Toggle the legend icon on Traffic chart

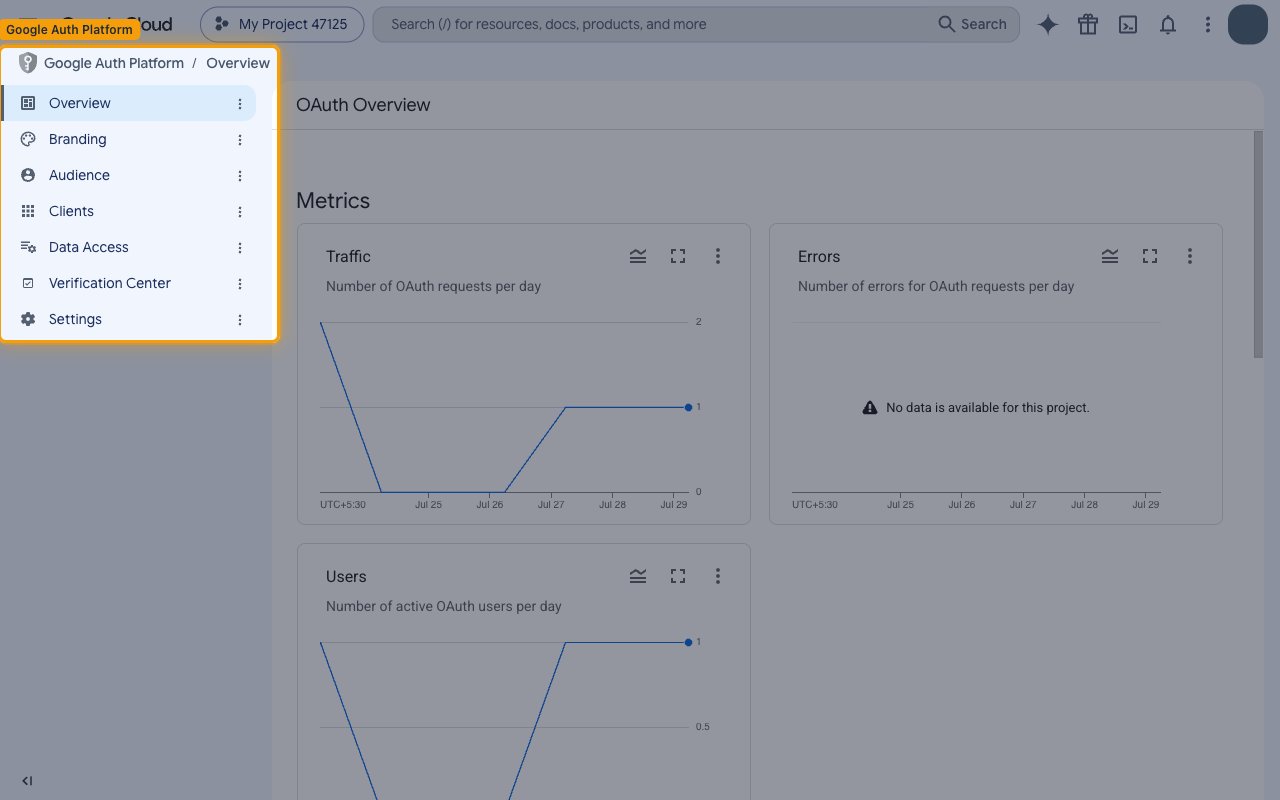(x=638, y=257)
